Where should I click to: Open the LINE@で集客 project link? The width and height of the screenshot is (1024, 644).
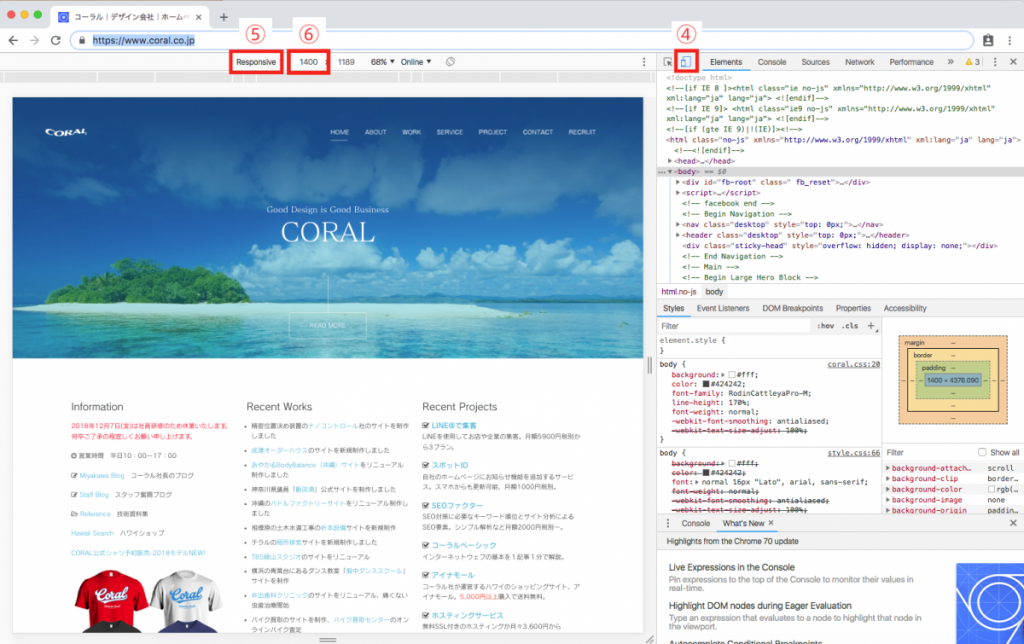454,425
